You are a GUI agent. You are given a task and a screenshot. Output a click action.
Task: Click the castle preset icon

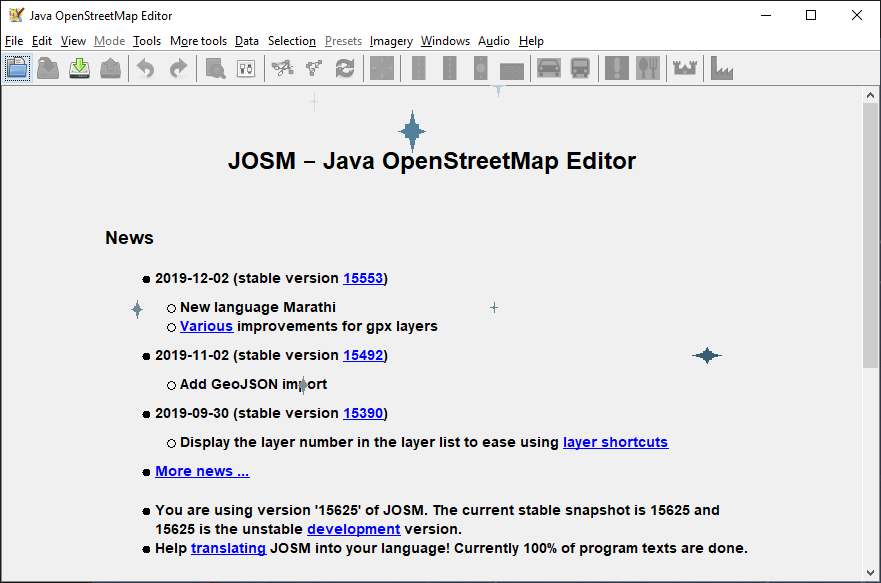tap(685, 69)
